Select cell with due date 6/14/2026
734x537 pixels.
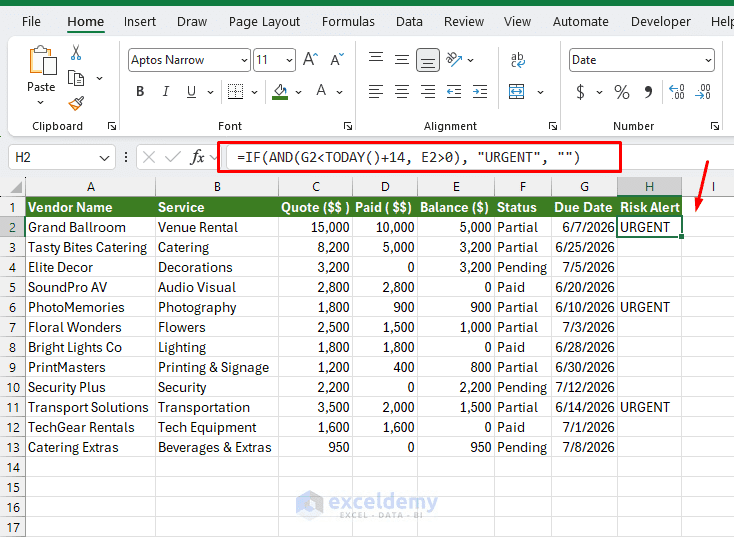click(x=584, y=407)
